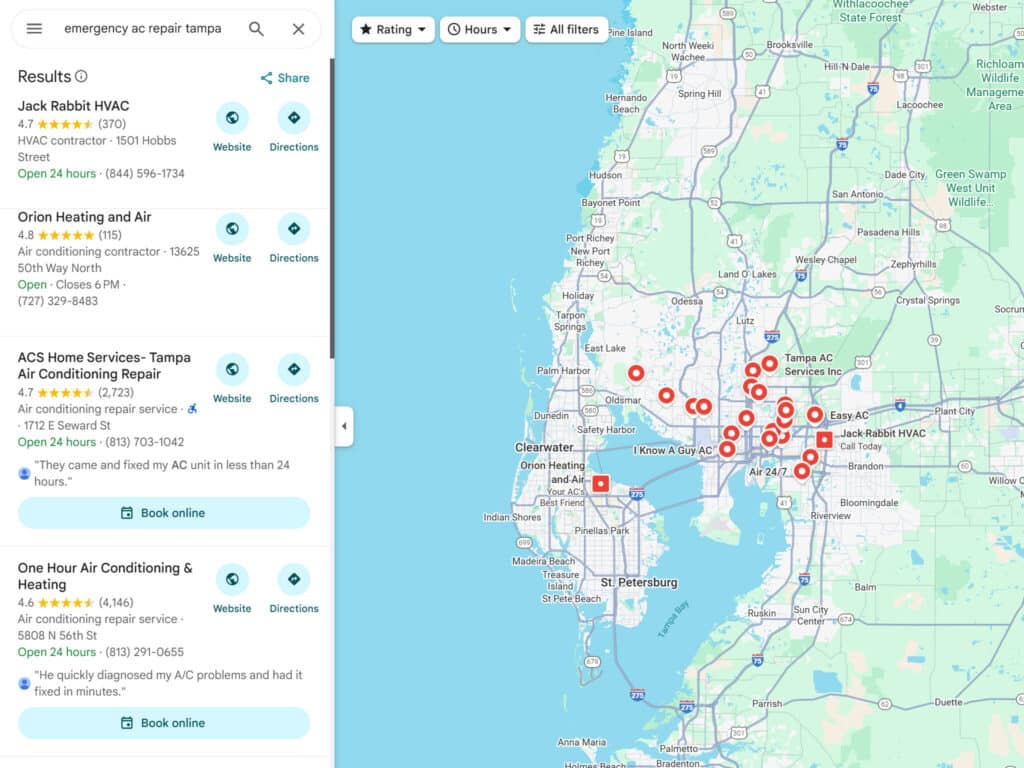Click in the emergency ac repair tampa search field
The image size is (1024, 768).
pos(142,29)
